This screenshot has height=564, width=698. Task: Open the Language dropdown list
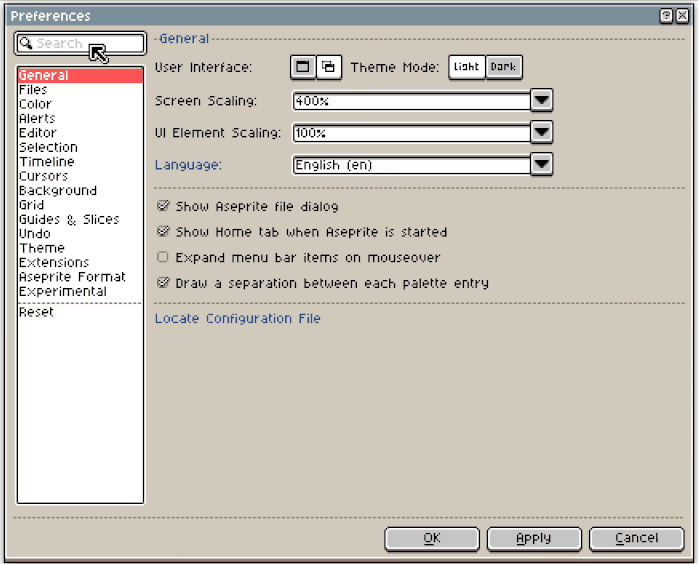click(x=541, y=164)
